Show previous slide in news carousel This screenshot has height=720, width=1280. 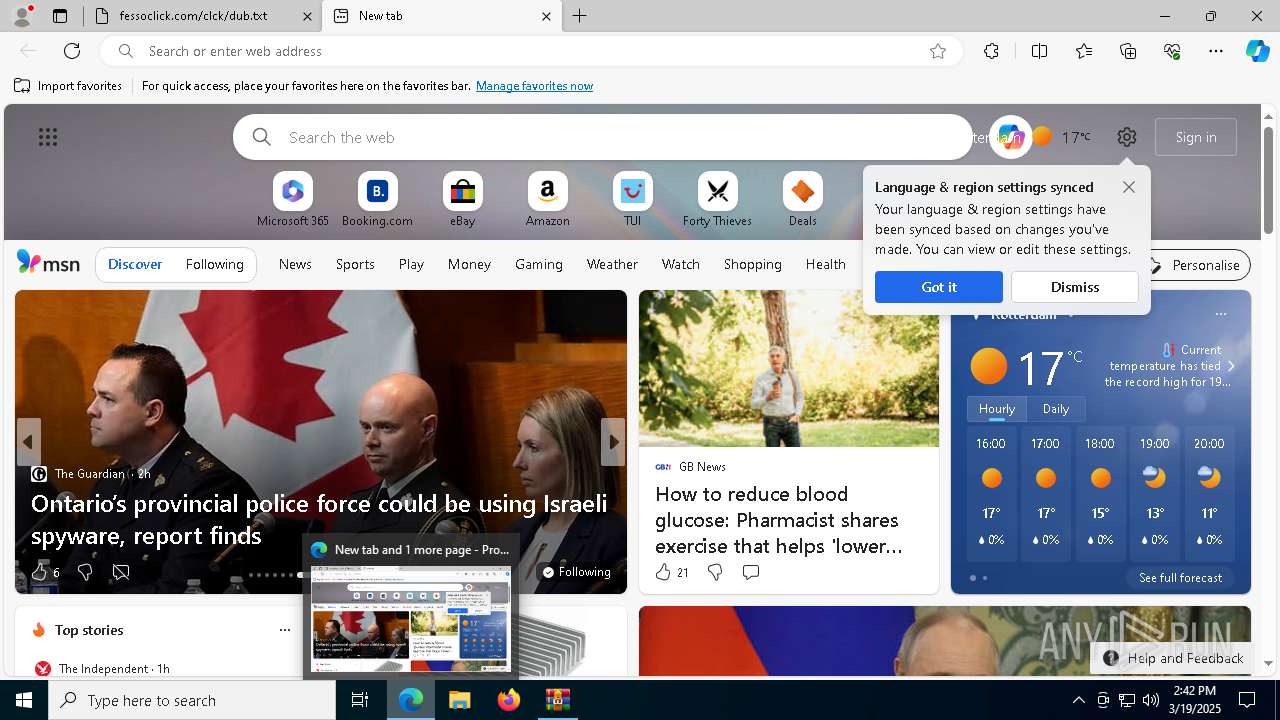click(x=29, y=442)
